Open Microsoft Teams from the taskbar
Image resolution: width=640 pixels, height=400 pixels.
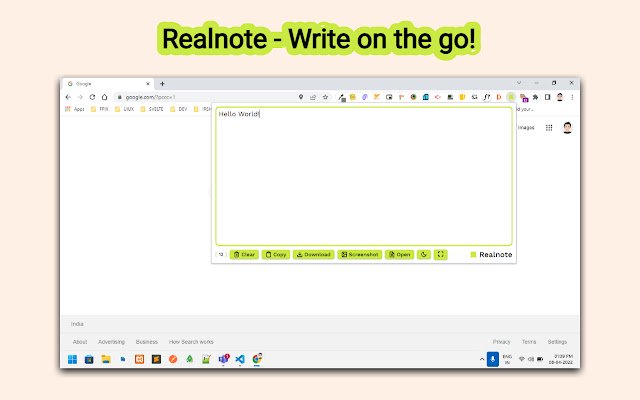tap(223, 359)
